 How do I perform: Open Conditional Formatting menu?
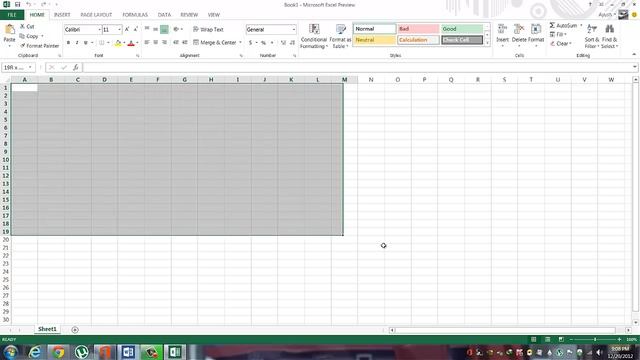(x=313, y=36)
